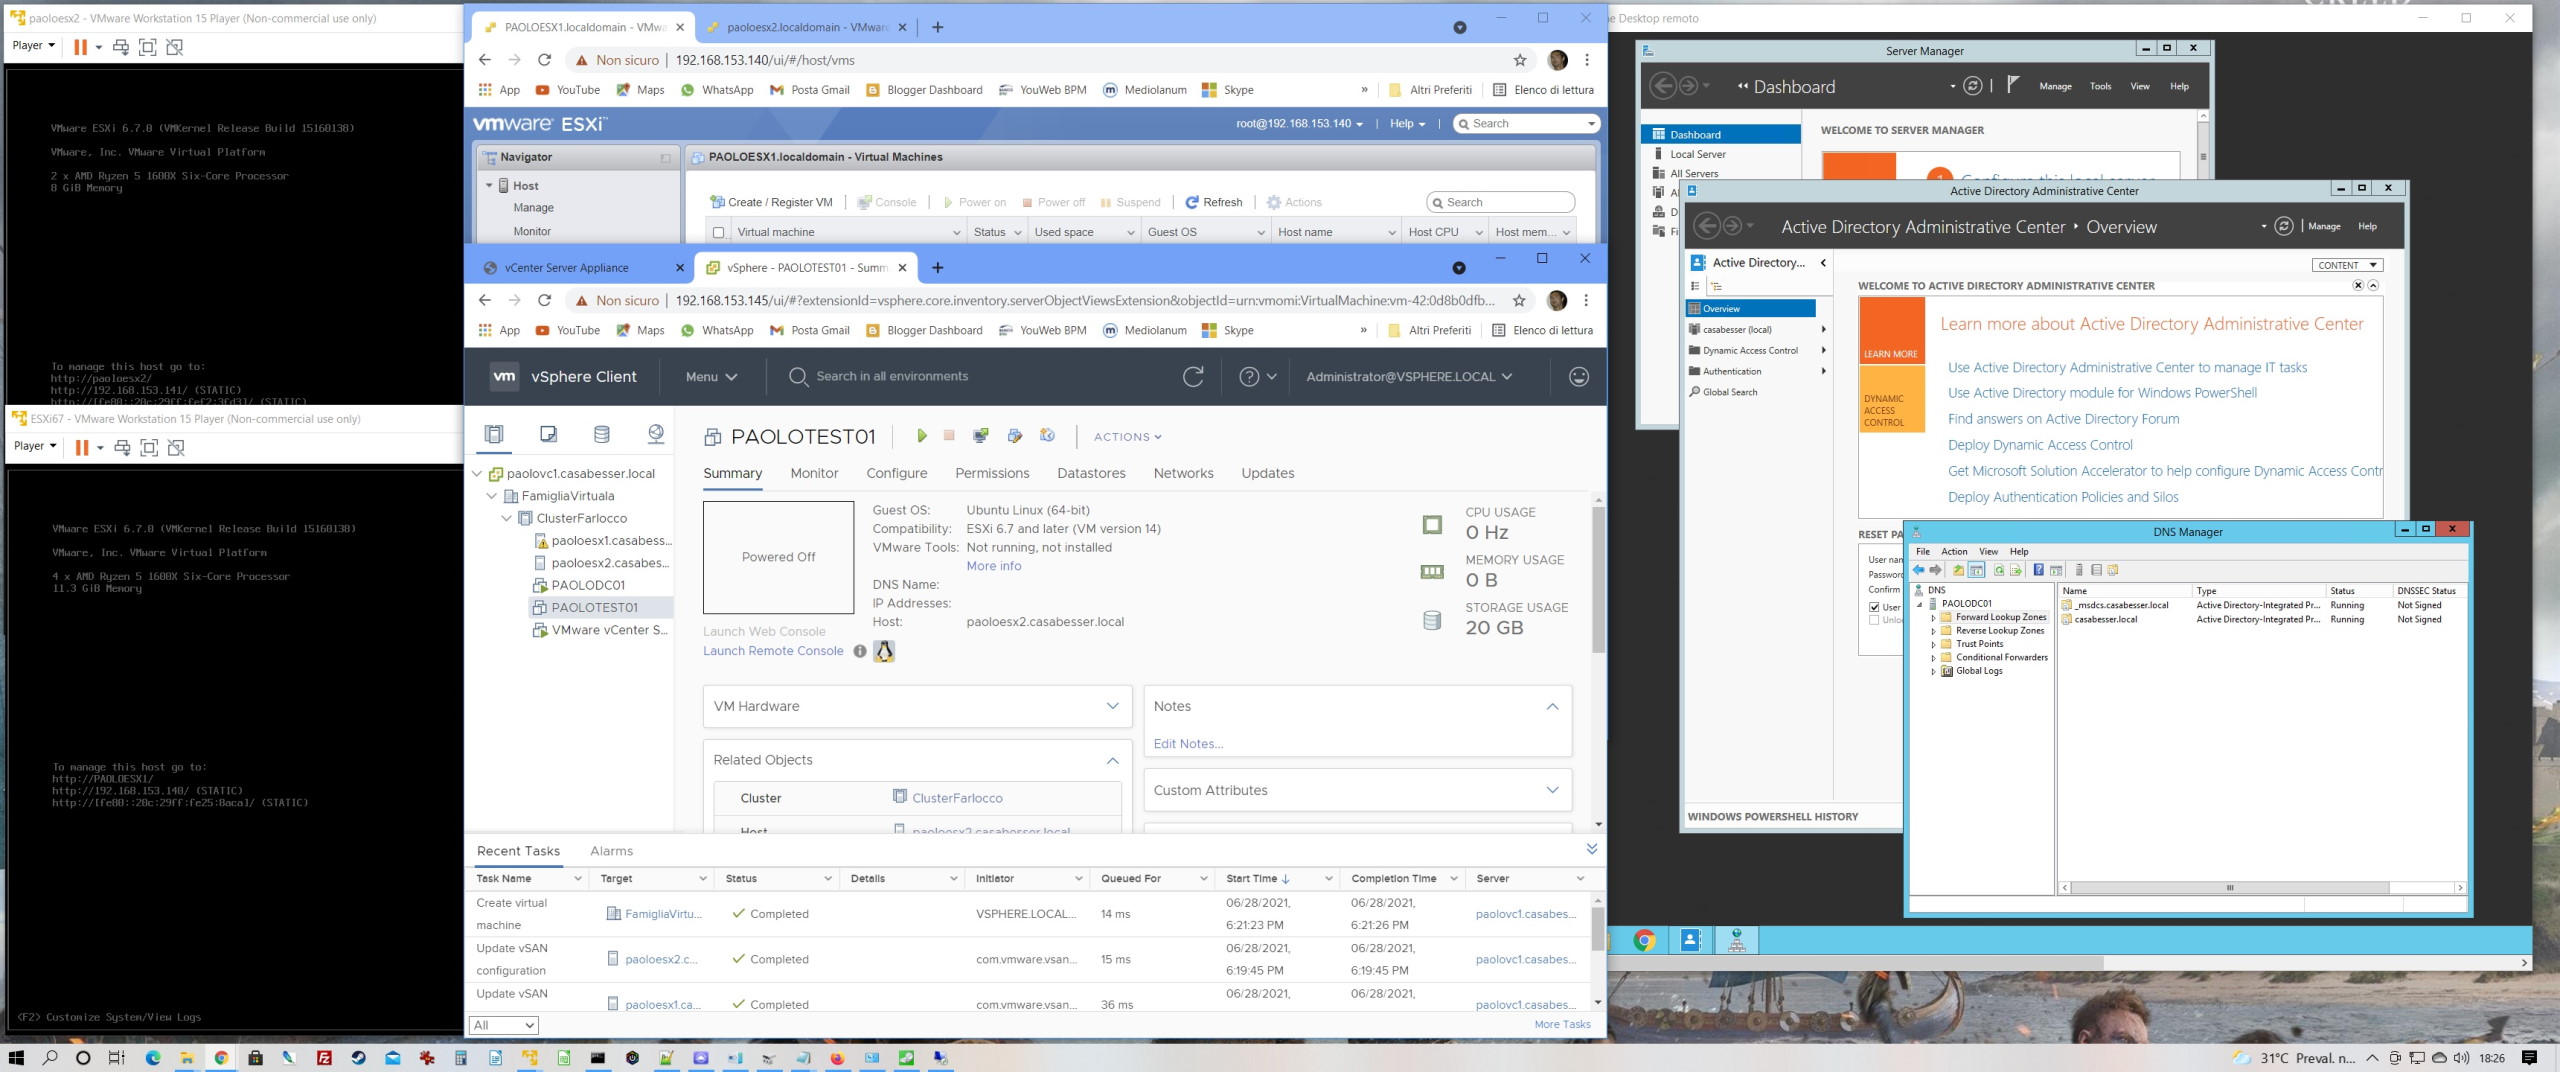Click the red power off square icon
The width and height of the screenshot is (2560, 1072).
tap(949, 436)
